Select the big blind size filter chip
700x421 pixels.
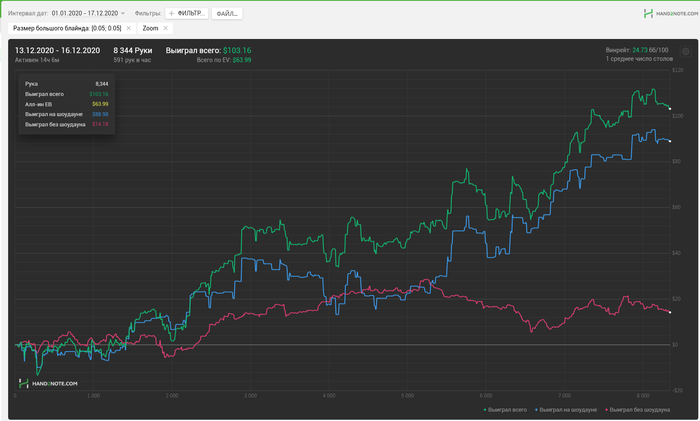pyautogui.click(x=65, y=28)
